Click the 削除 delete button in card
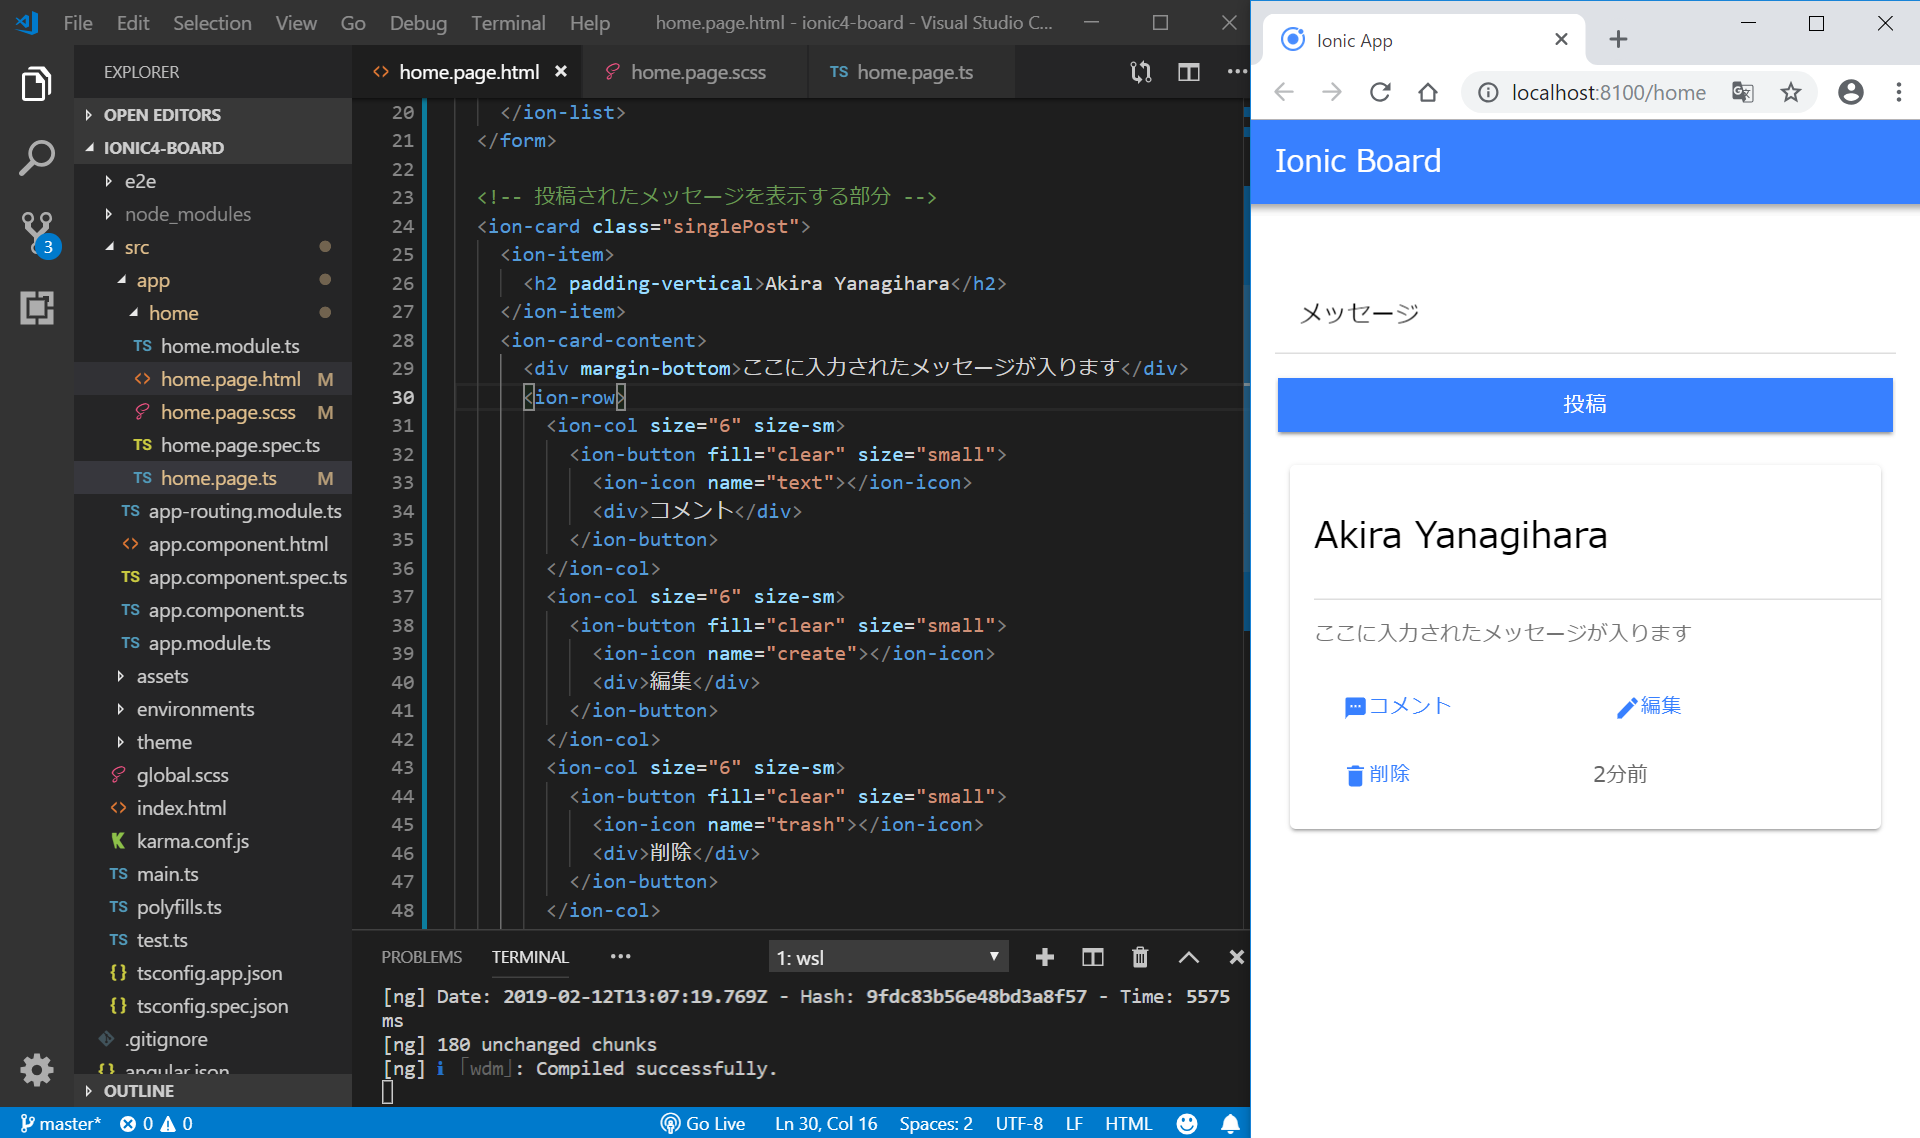 (x=1378, y=773)
